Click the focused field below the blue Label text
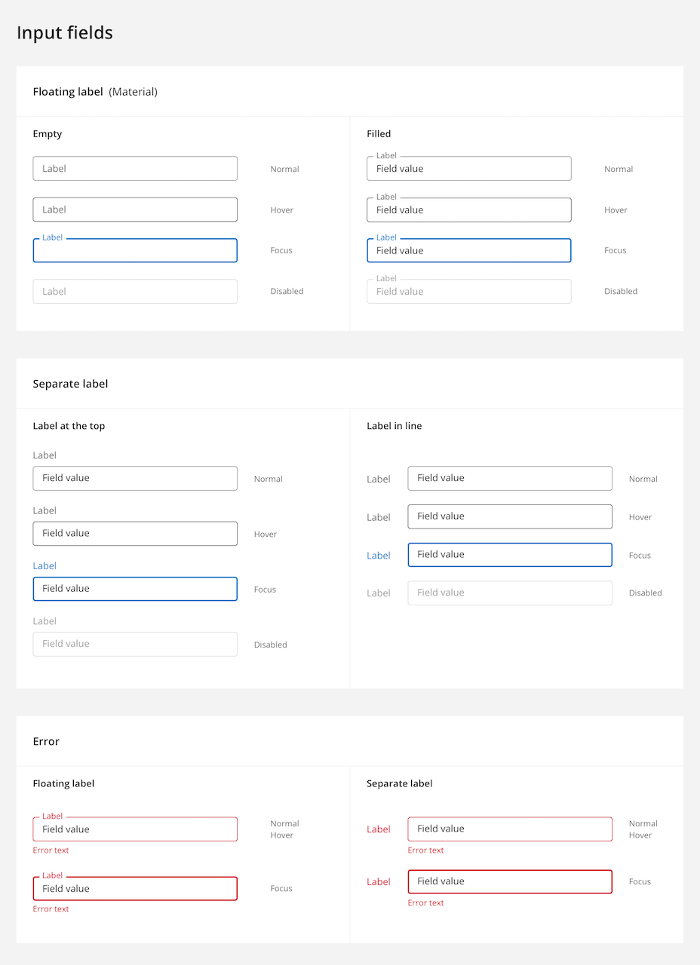This screenshot has height=965, width=700. (135, 588)
